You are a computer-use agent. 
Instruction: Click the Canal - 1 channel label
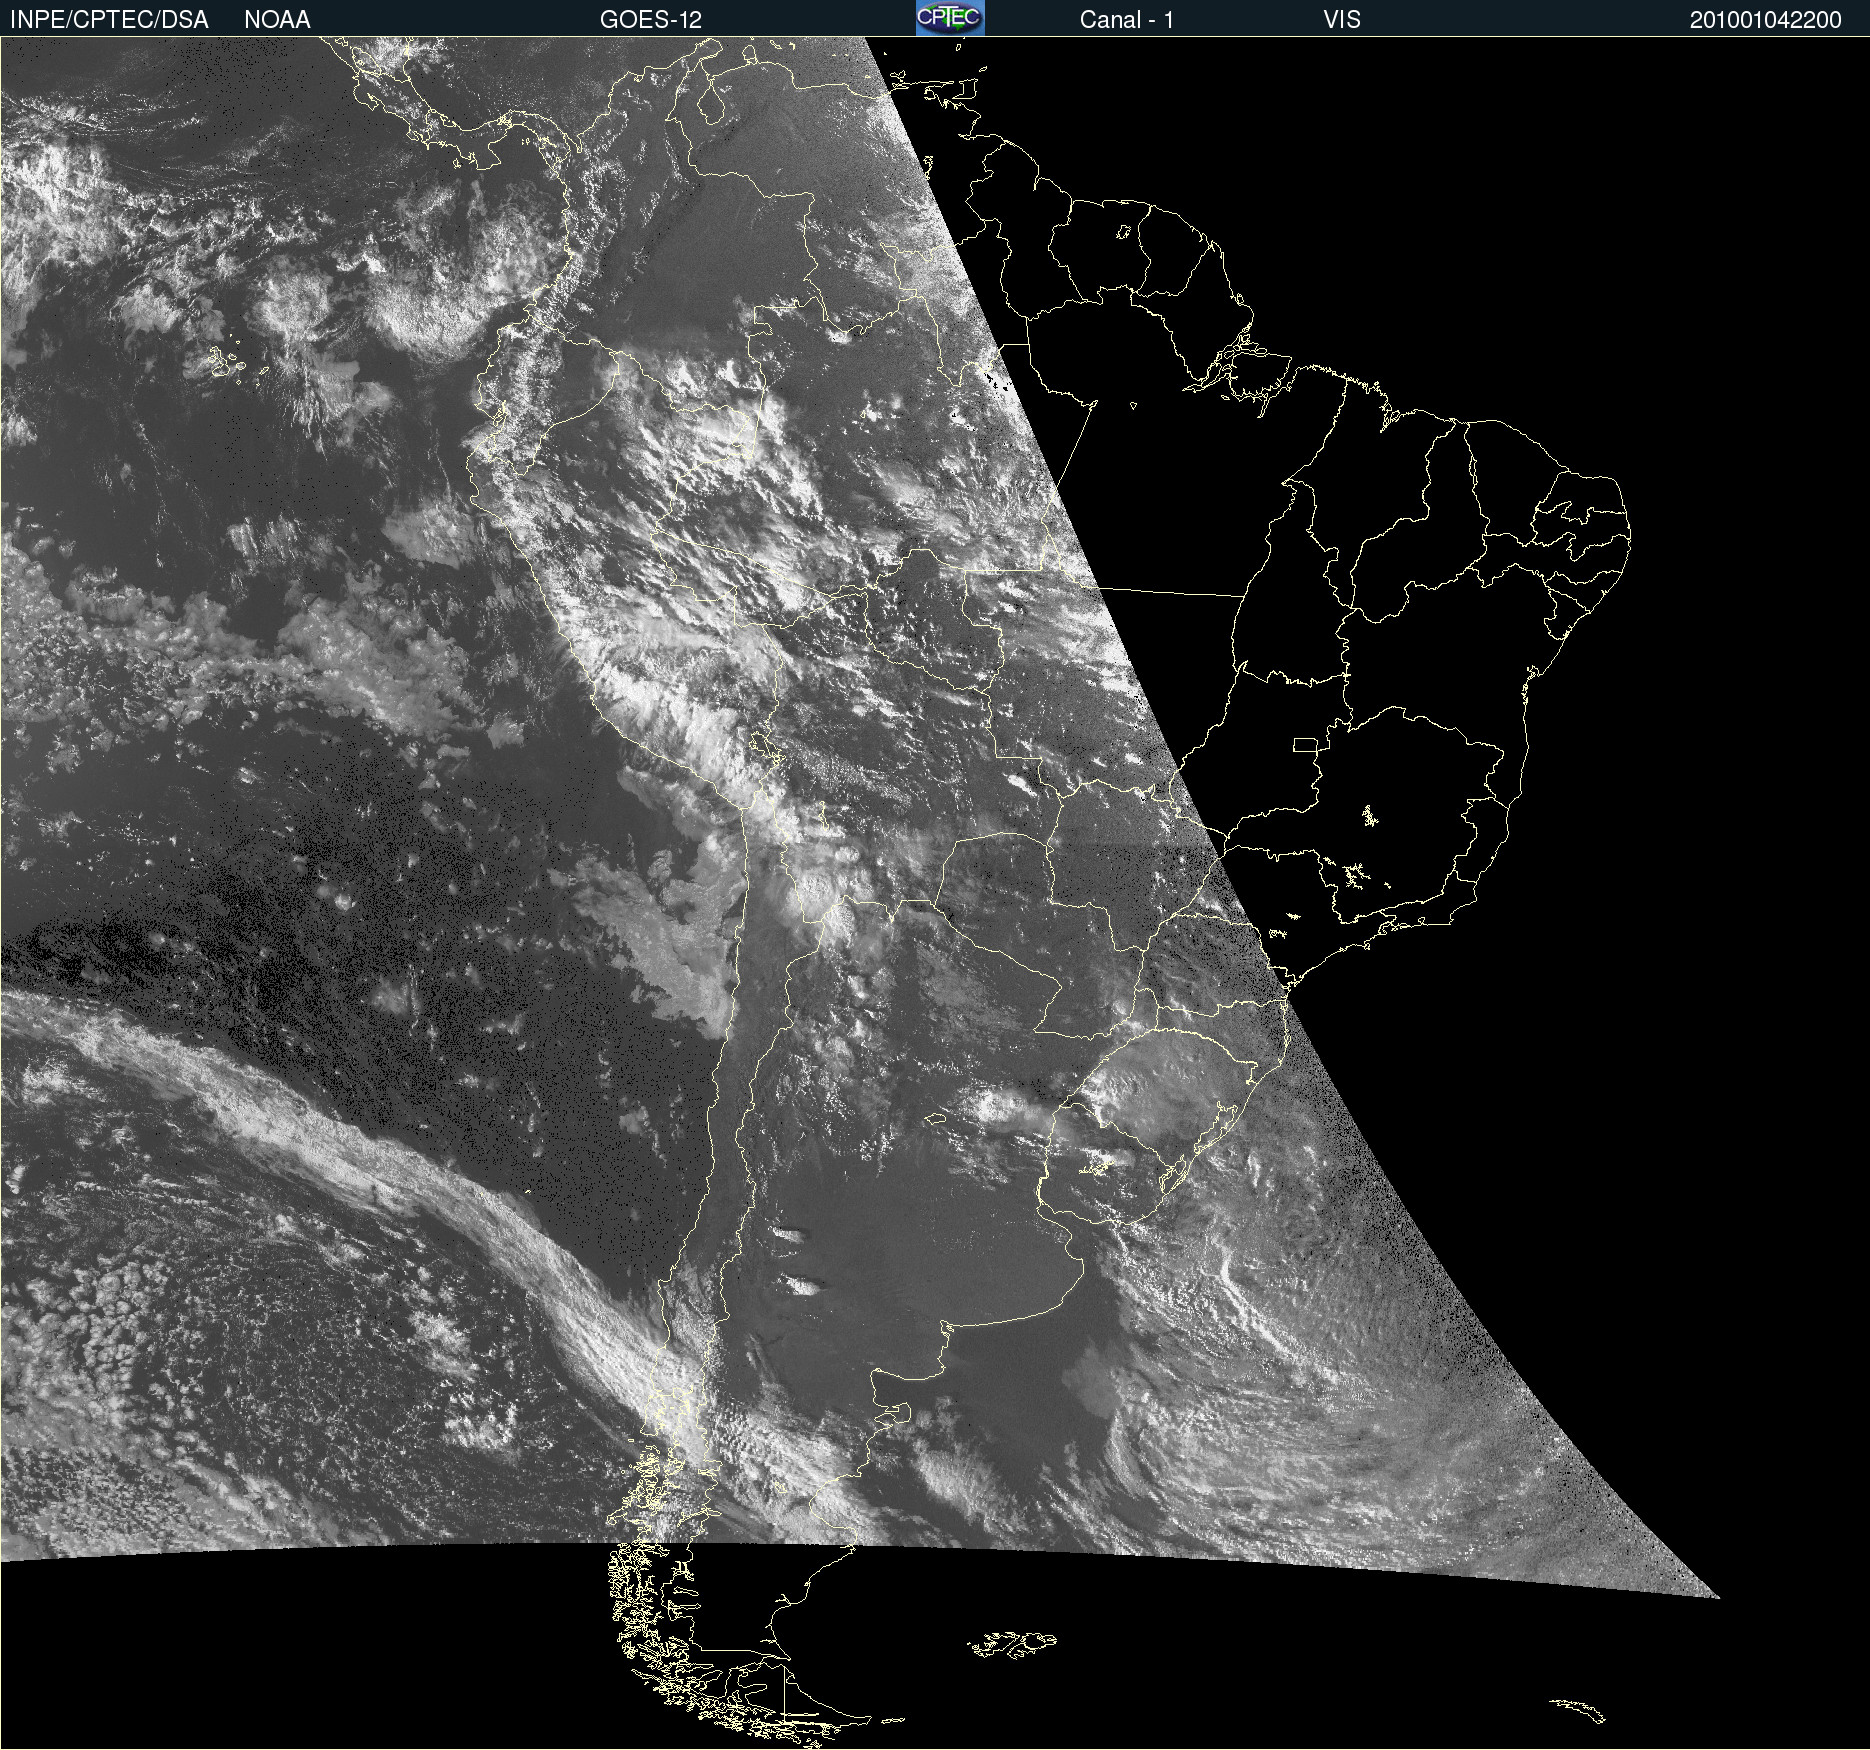tap(1127, 20)
